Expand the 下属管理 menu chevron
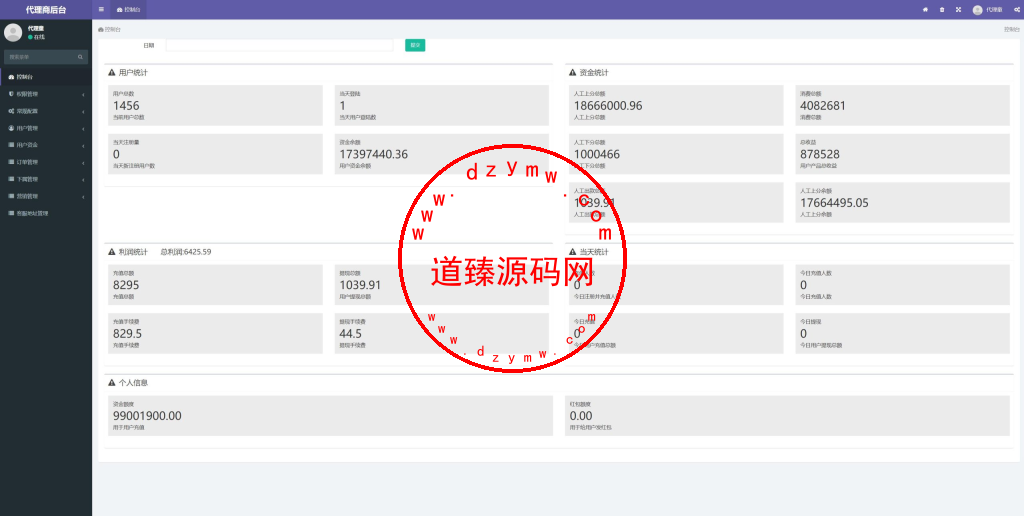 (x=84, y=180)
